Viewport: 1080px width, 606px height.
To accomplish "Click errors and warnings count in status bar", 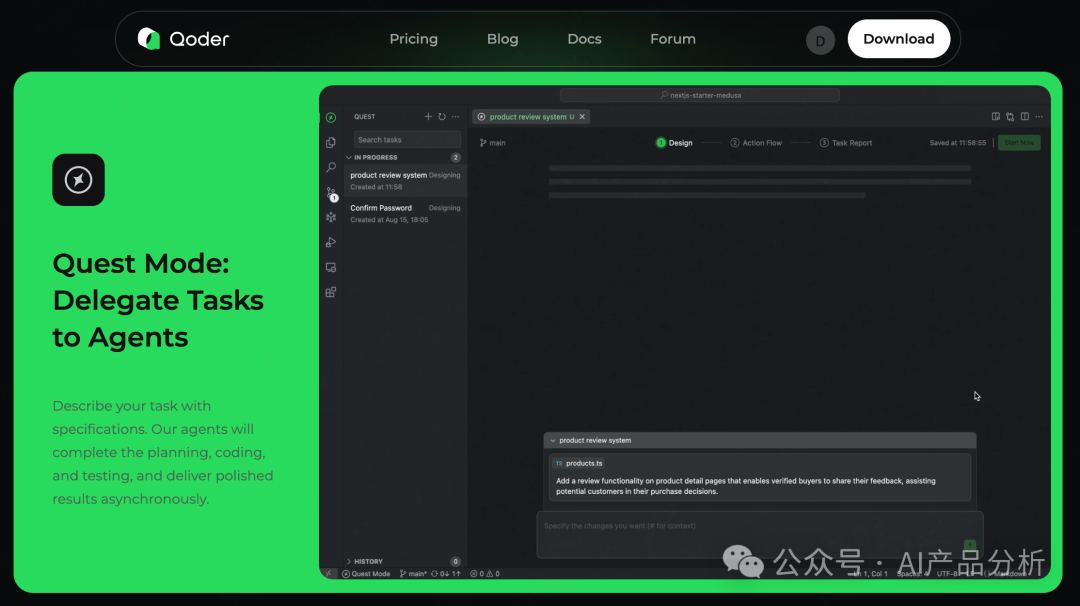I will coord(485,574).
